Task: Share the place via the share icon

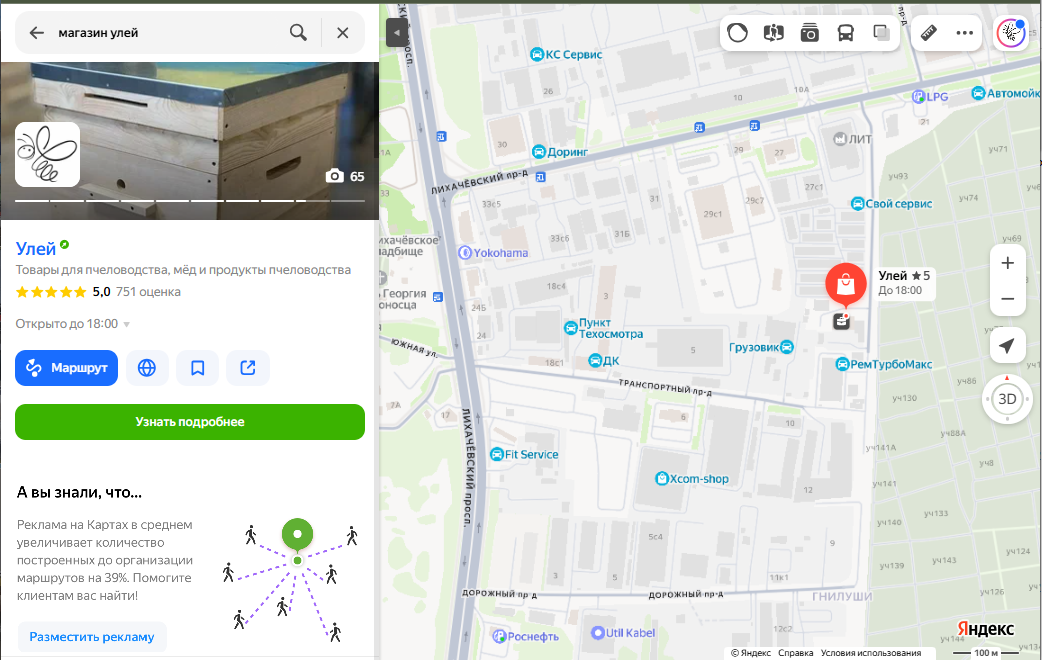Action: tap(248, 368)
